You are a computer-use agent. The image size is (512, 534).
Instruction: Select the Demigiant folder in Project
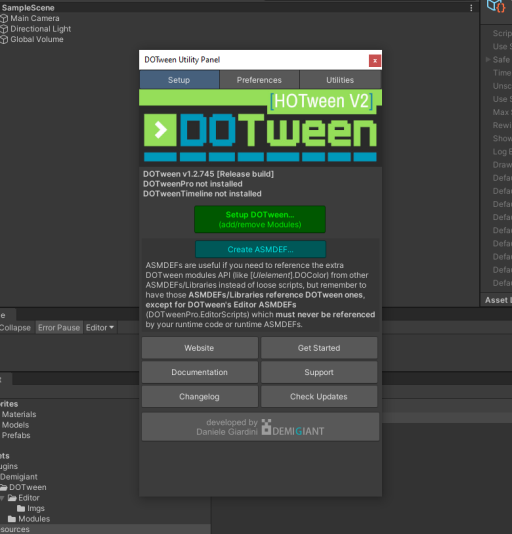[x=19, y=477]
